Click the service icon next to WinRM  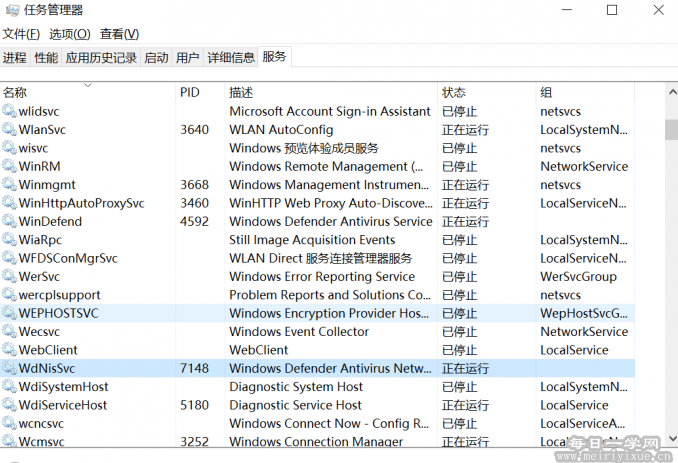(x=9, y=166)
